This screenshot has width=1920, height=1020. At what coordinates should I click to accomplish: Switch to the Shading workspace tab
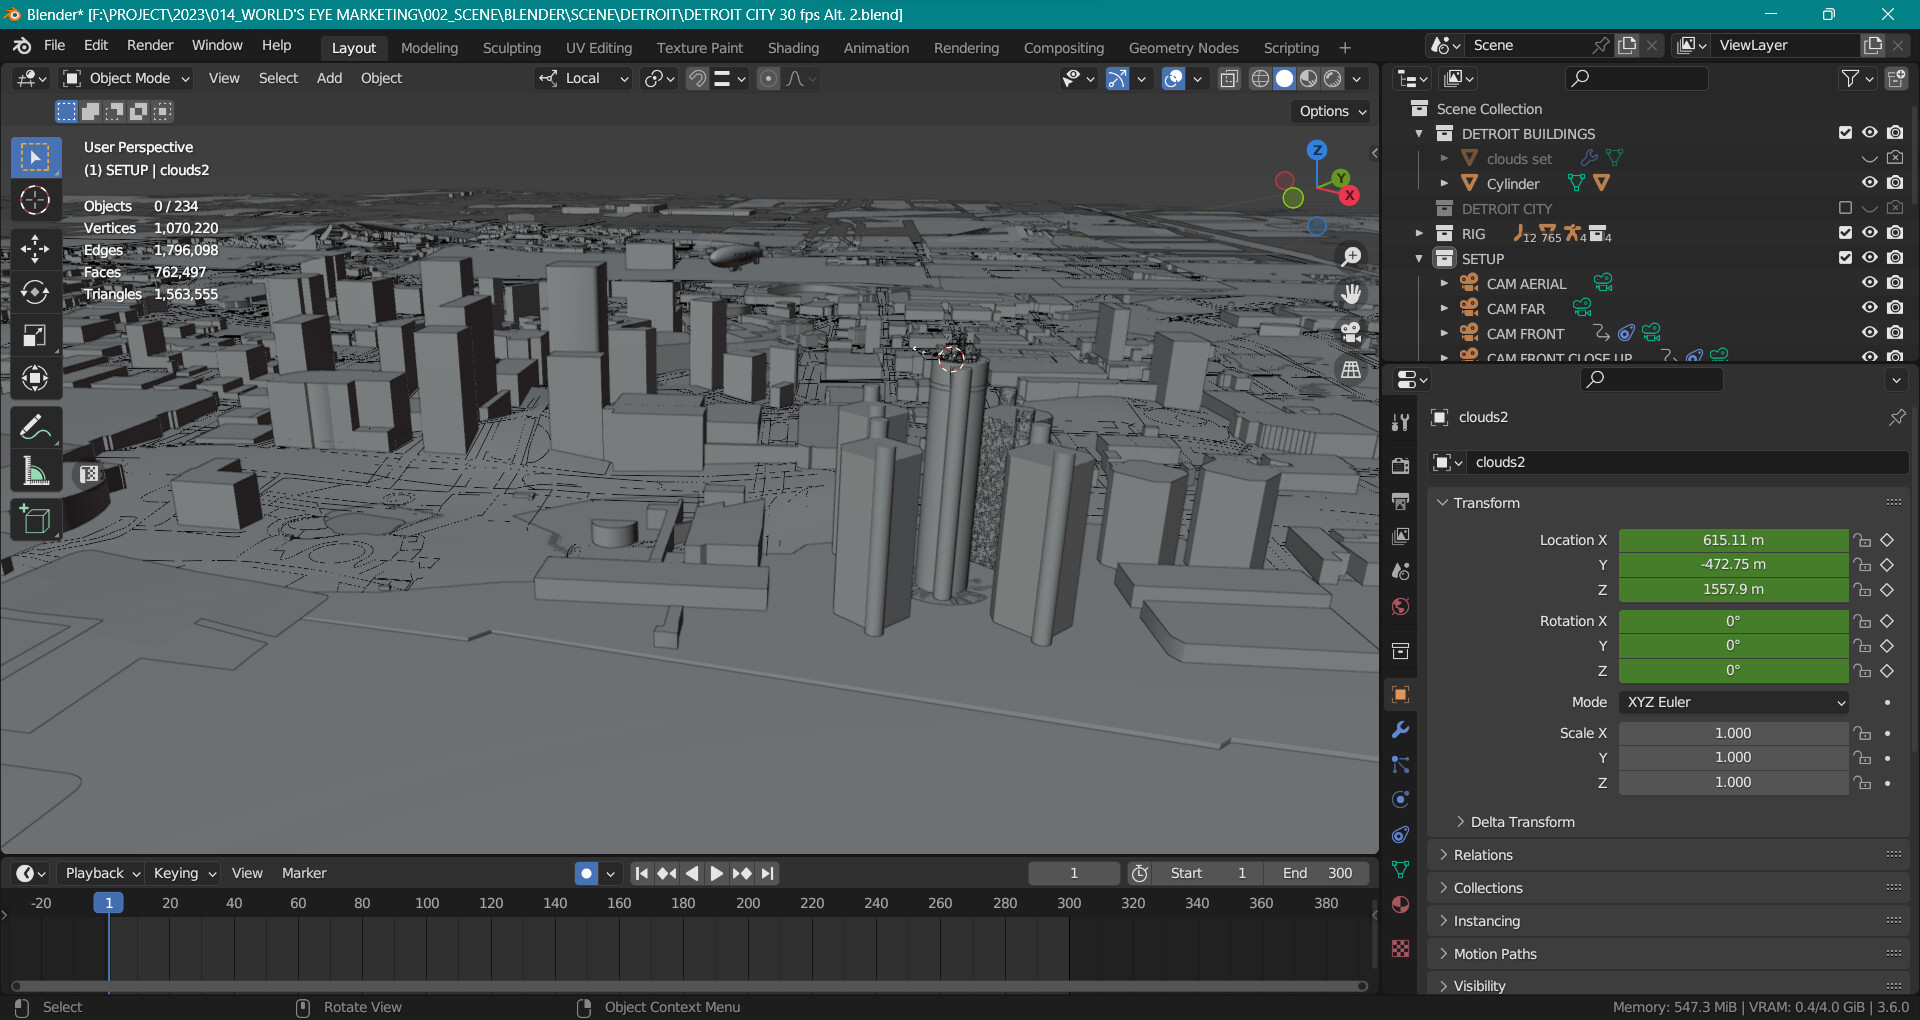(x=792, y=48)
